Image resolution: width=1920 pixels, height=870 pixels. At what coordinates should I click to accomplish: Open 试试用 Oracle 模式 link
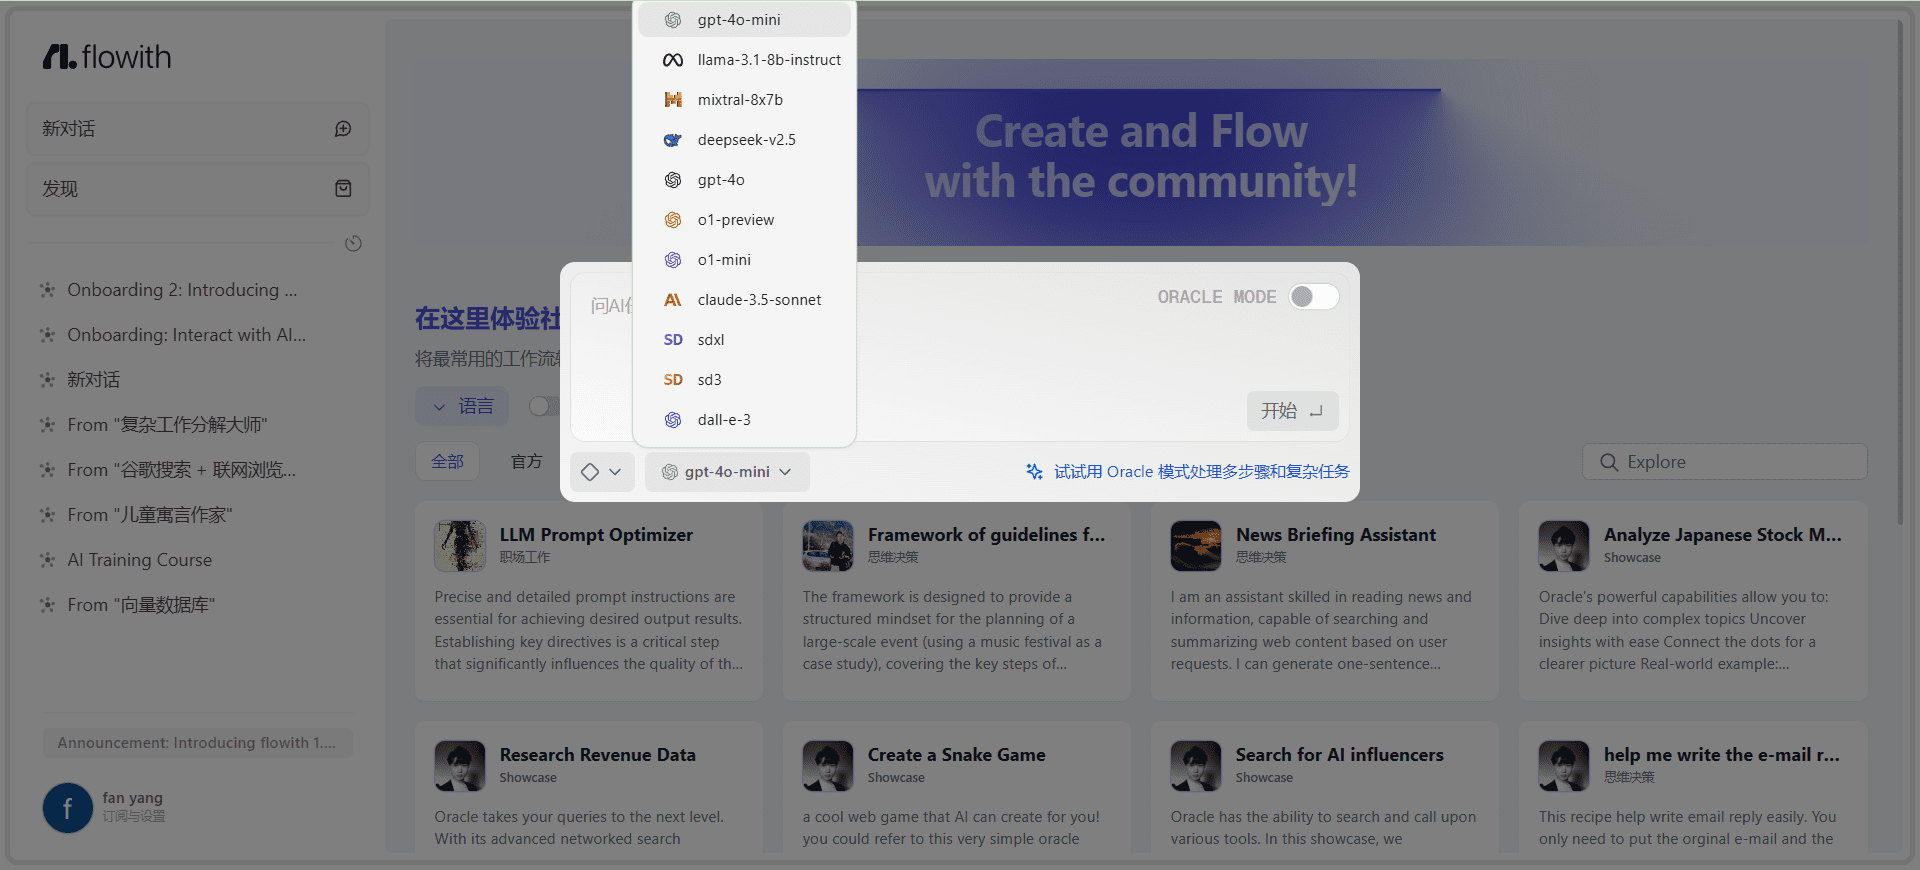[x=1201, y=471]
